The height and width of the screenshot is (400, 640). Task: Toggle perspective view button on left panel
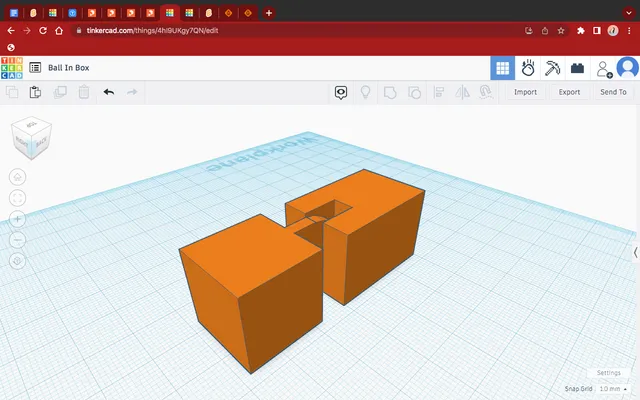pyautogui.click(x=18, y=261)
